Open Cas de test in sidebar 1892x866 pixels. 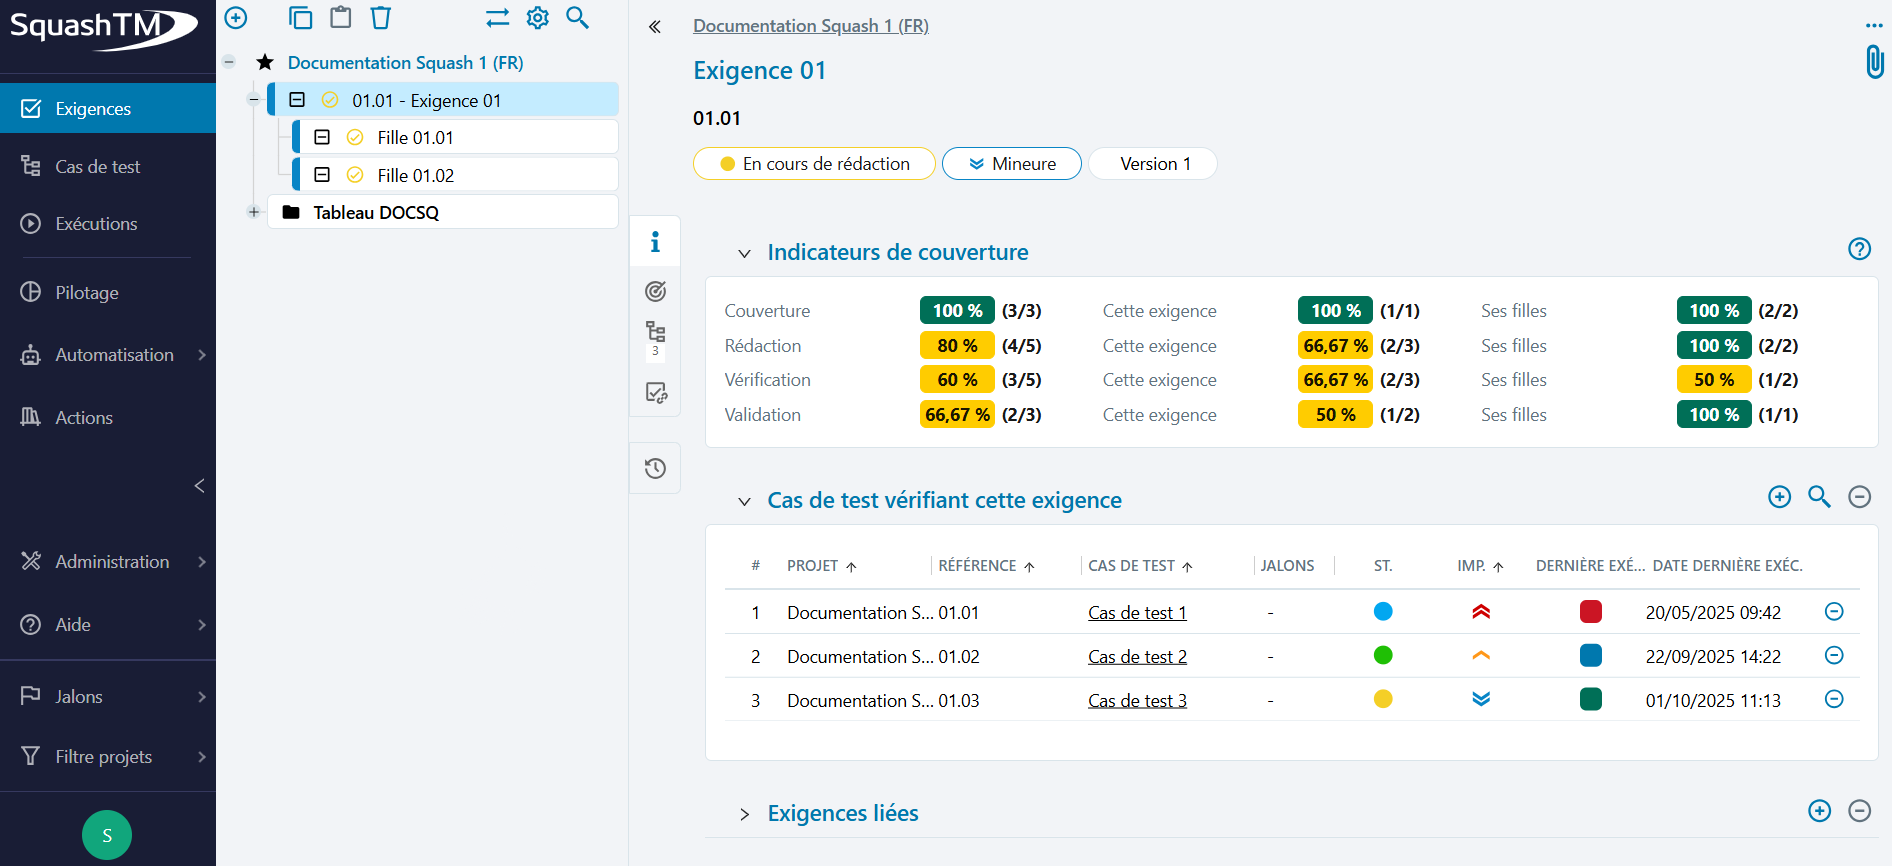tap(98, 167)
